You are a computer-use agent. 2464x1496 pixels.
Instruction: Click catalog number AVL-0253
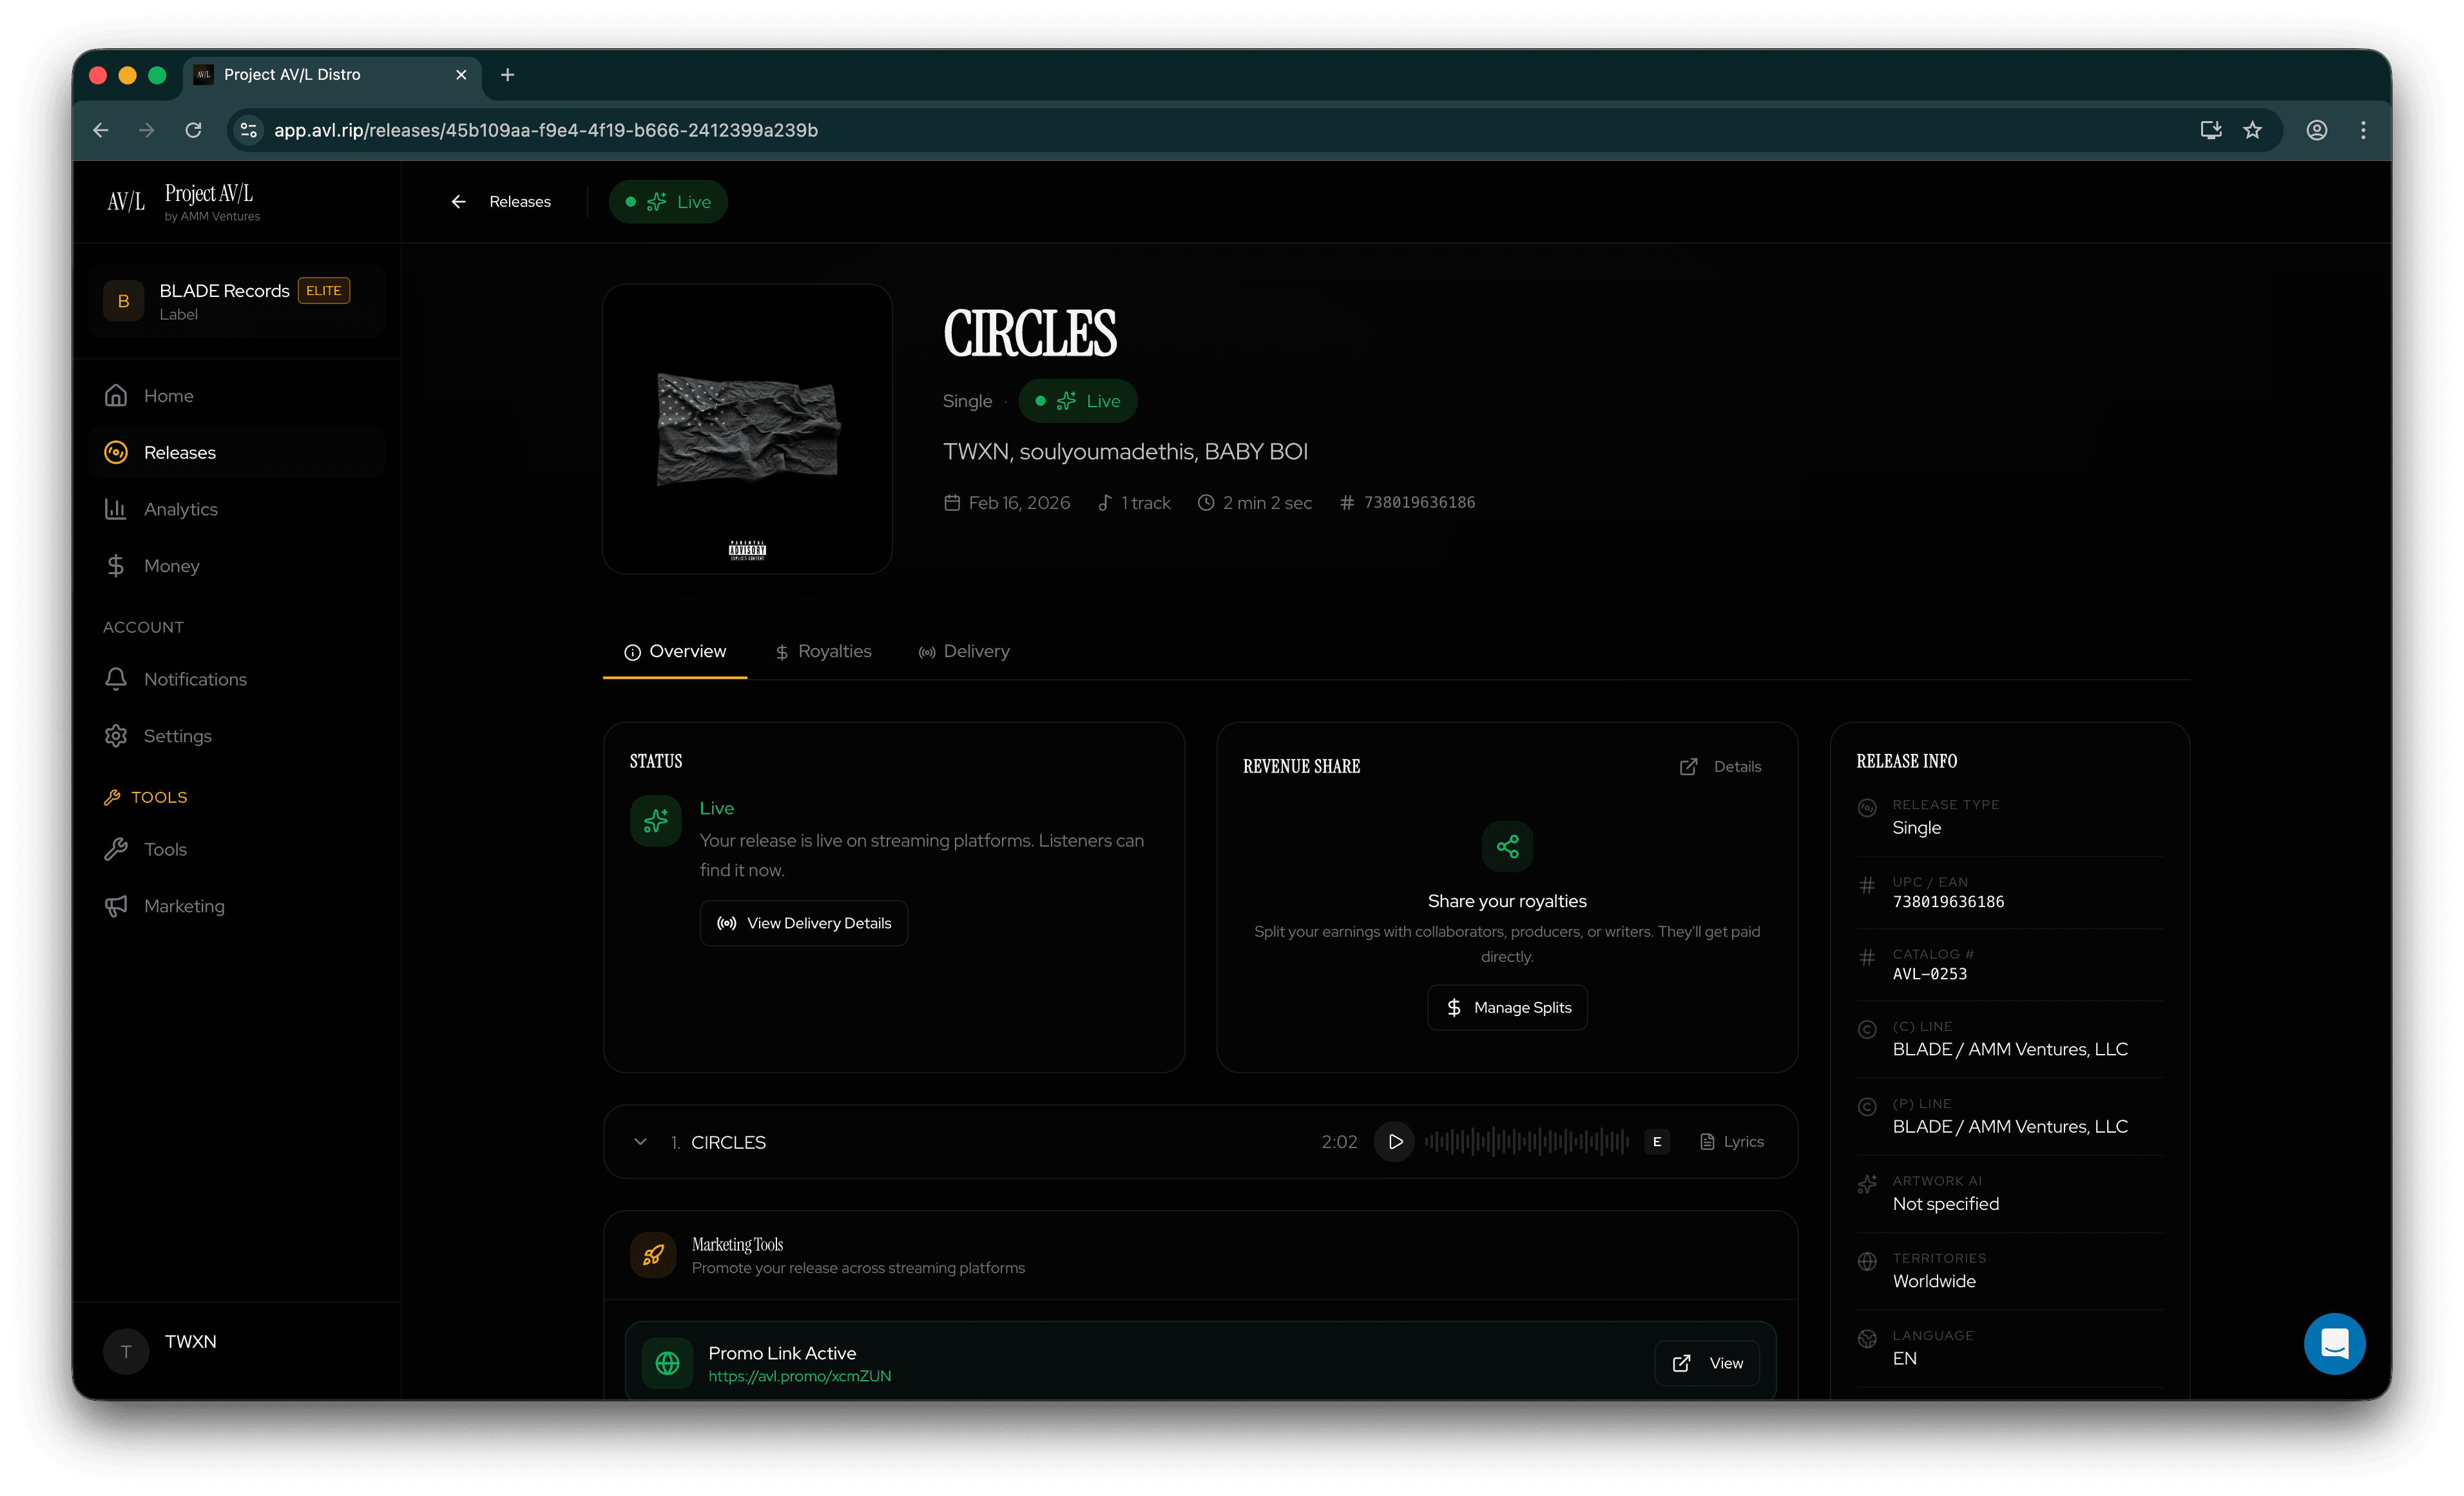coord(1930,974)
